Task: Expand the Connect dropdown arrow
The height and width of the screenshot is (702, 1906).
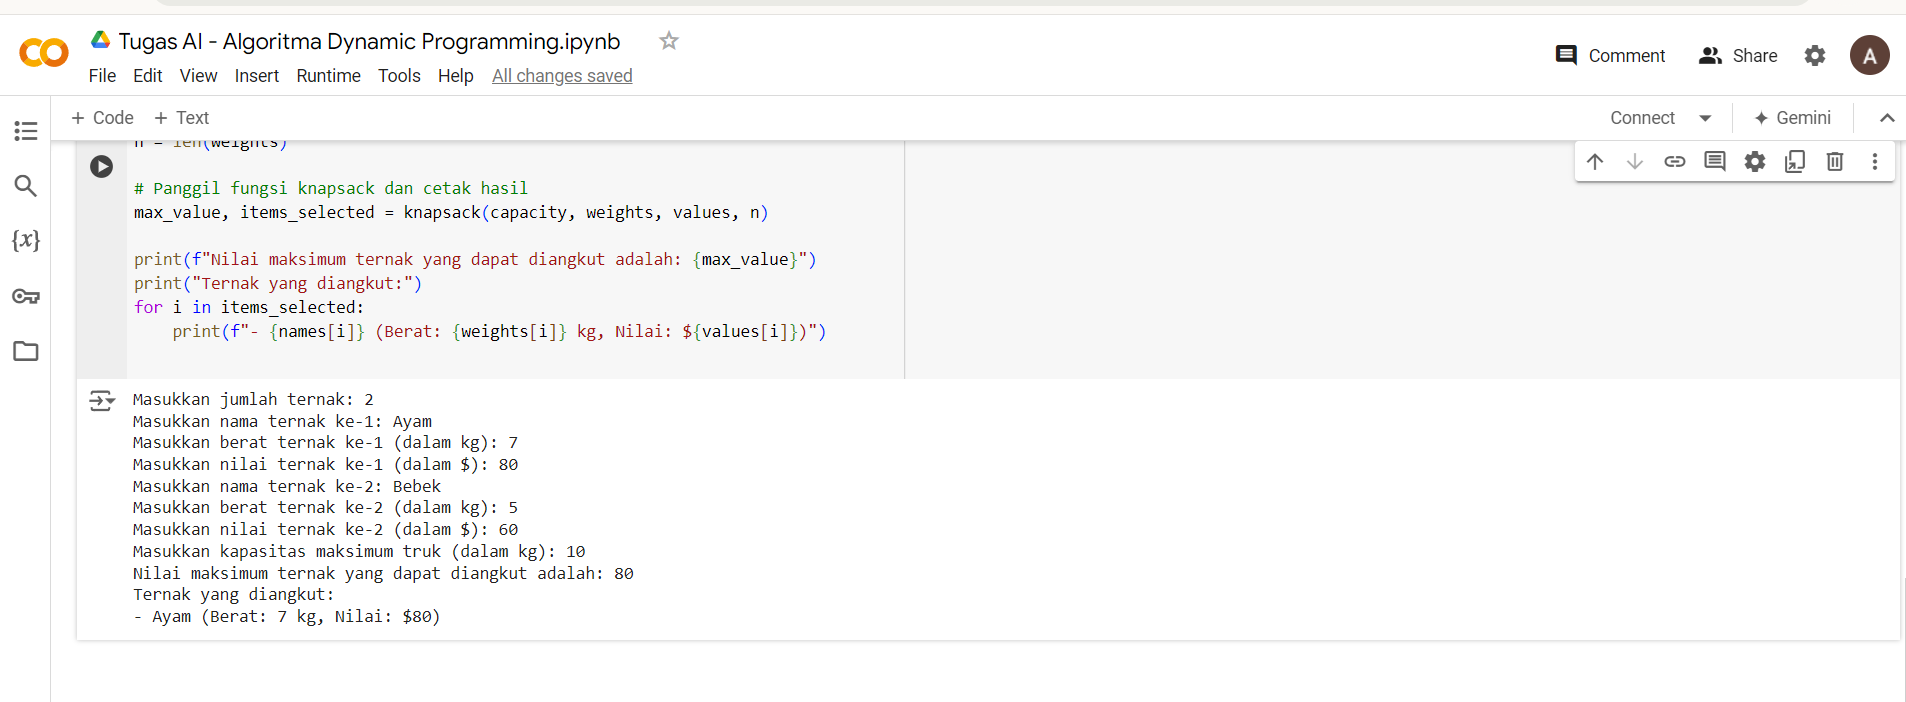Action: [1705, 118]
